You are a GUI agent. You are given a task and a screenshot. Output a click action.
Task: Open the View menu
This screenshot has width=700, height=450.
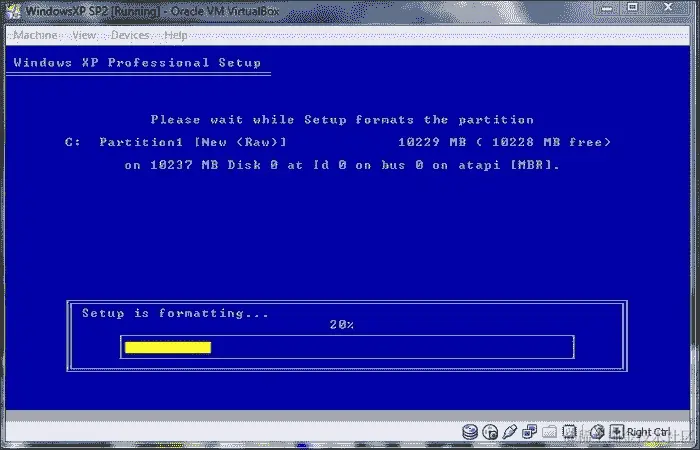click(x=84, y=35)
